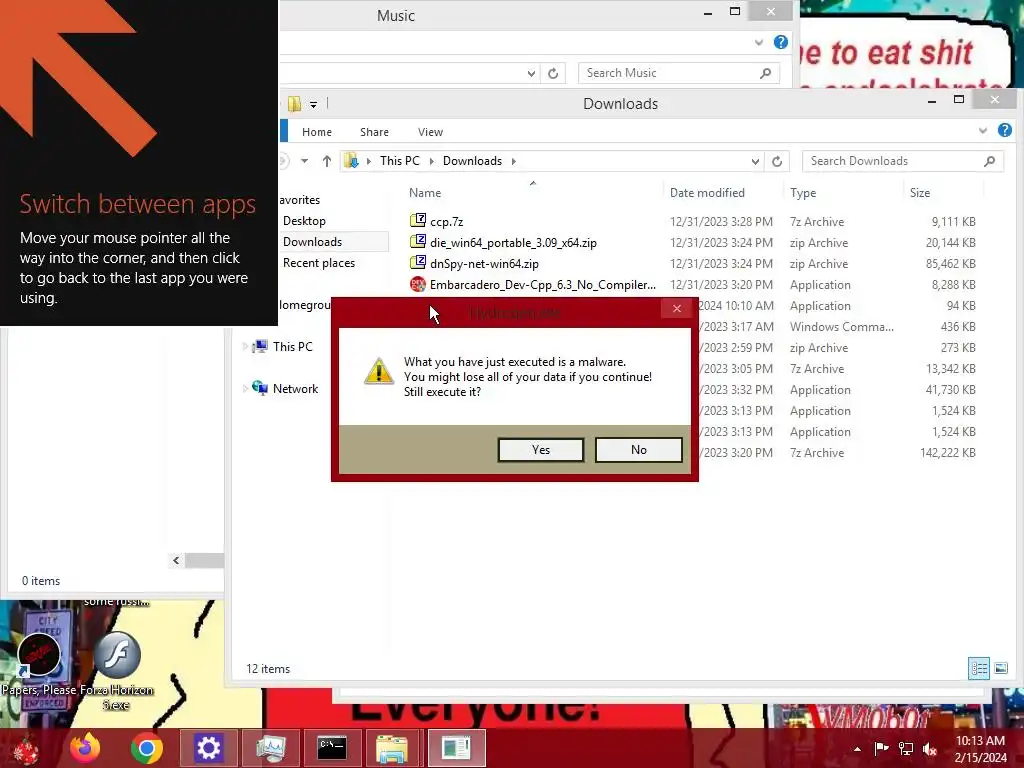Select Embarcadero_Dev-Cpp installer file
Viewport: 1024px width, 768px height.
tap(543, 285)
